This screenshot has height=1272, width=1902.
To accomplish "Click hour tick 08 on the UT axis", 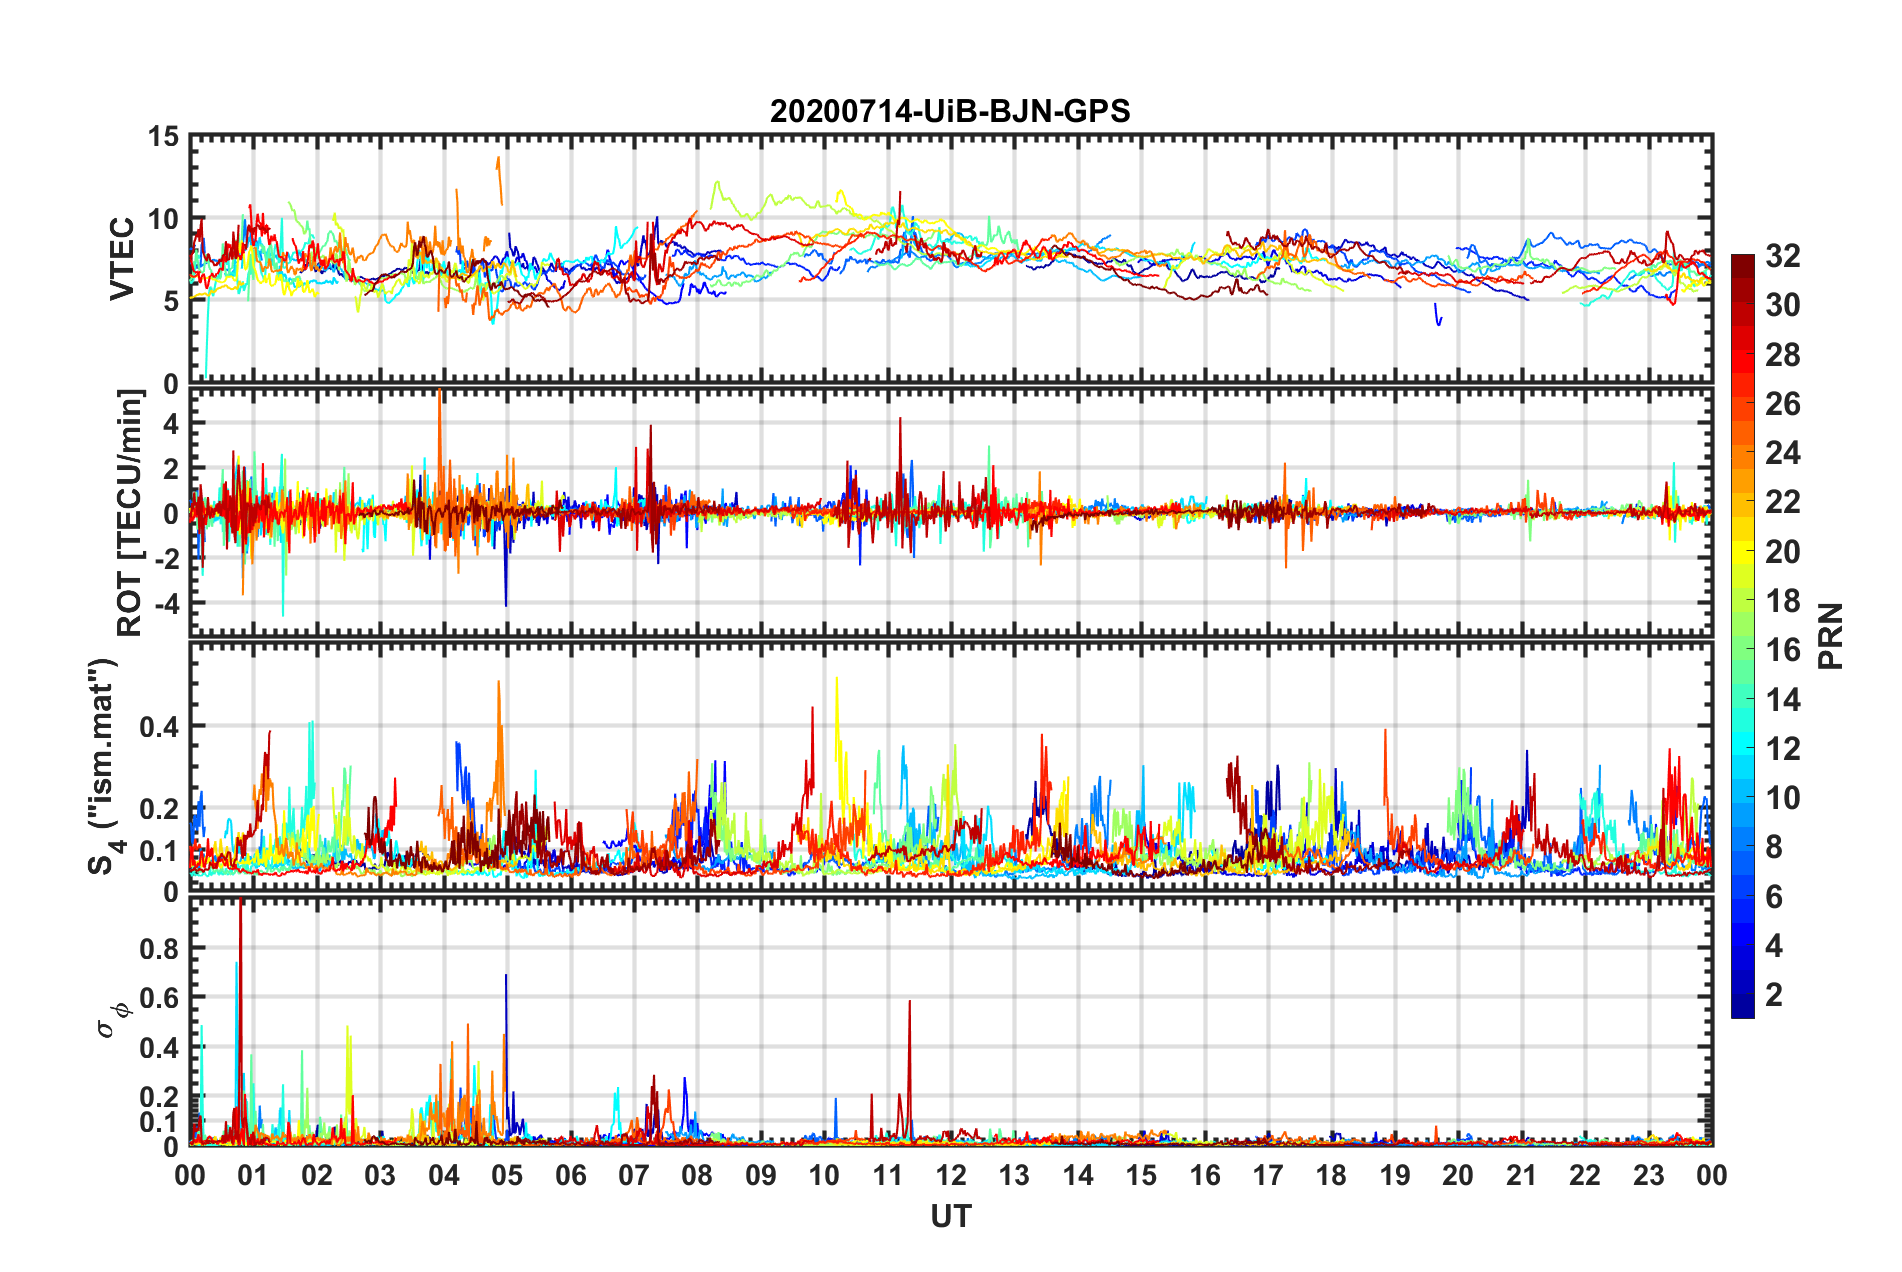I will pos(697,1175).
